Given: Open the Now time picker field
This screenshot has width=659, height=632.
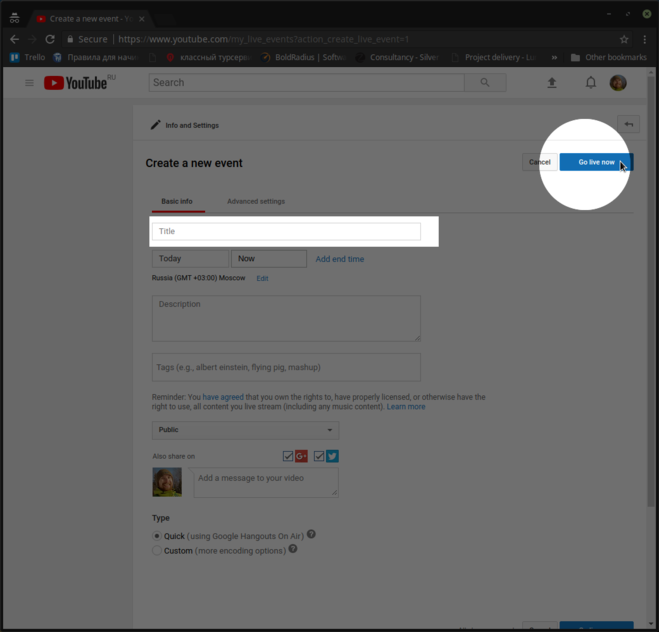Looking at the screenshot, I should [269, 258].
